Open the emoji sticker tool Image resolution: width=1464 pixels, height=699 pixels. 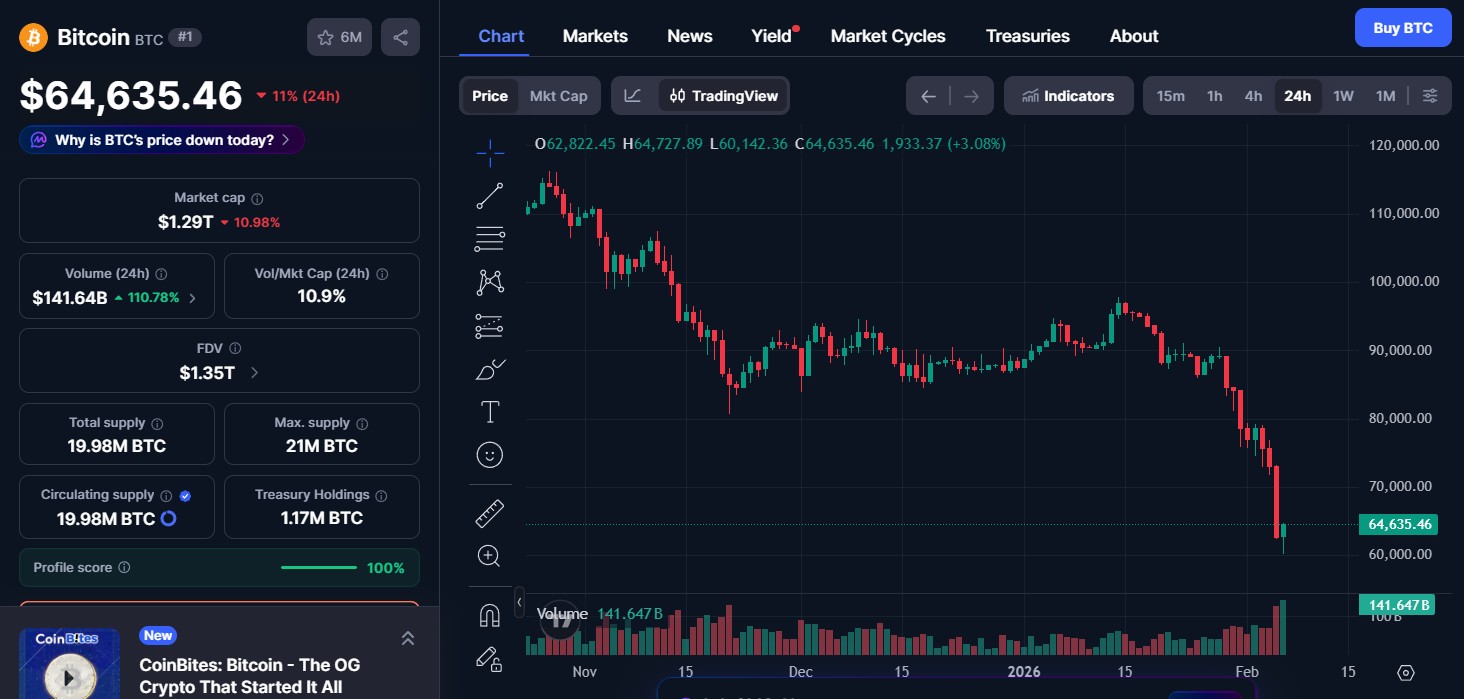pyautogui.click(x=489, y=455)
